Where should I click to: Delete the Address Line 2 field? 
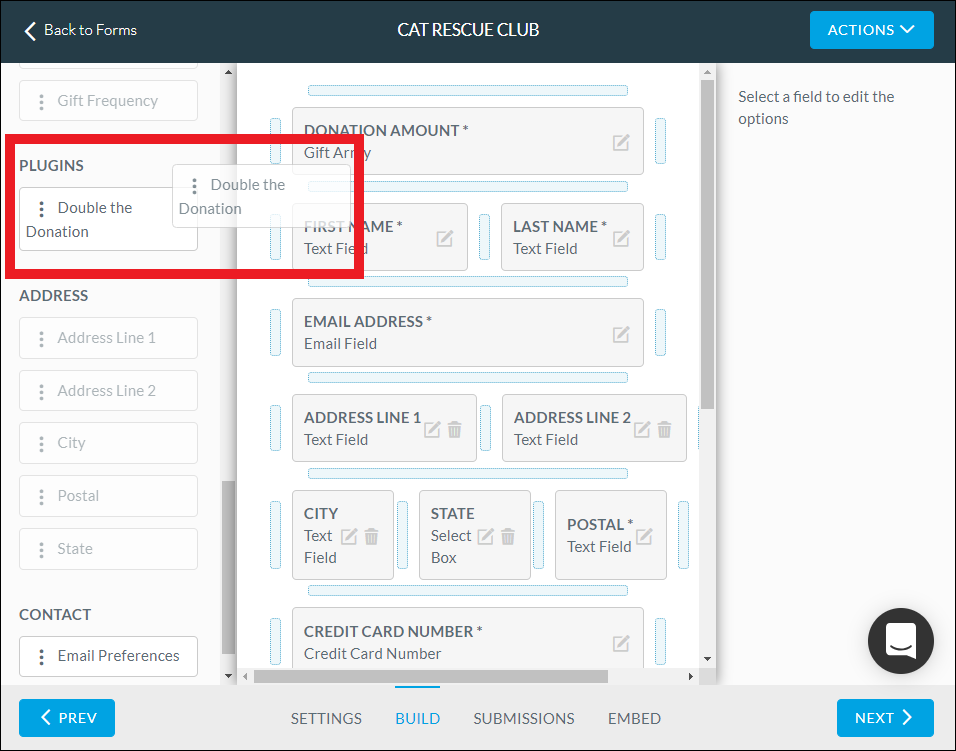coord(665,430)
